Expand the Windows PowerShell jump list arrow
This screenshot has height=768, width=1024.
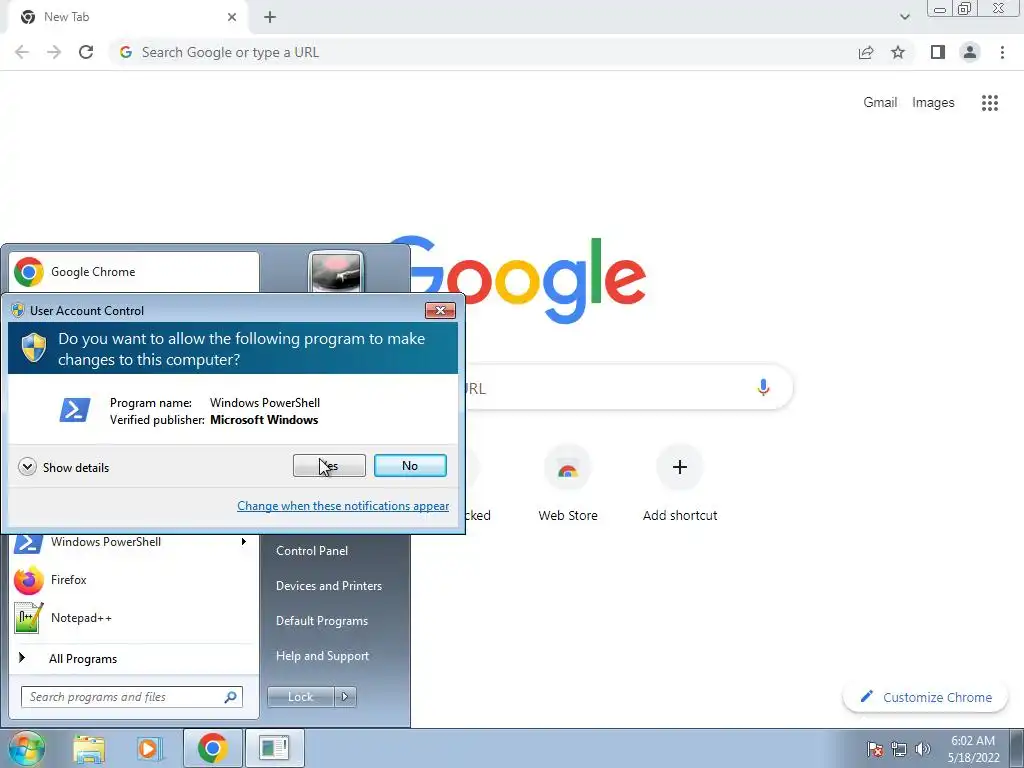pos(244,541)
